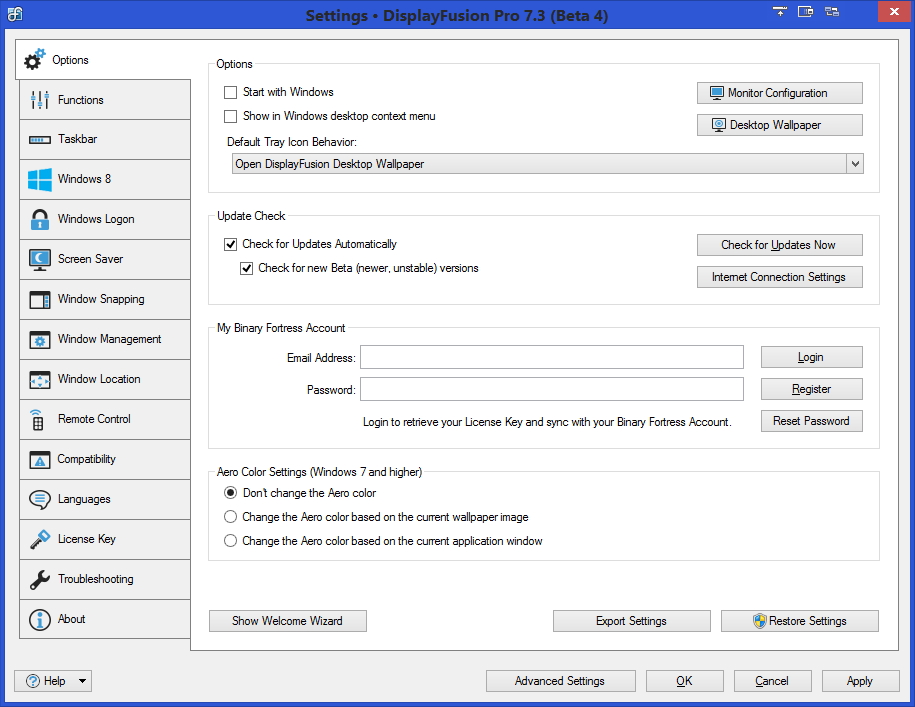Screen dimensions: 915x707
Task: Open the Help button dropdown arrow
Action: (82, 682)
